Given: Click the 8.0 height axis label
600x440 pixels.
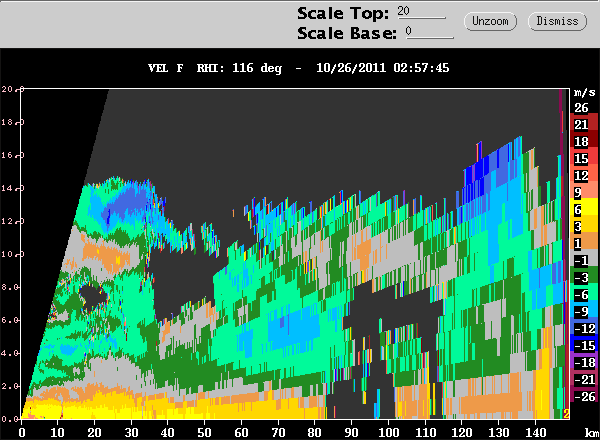Looking at the screenshot, I should coord(10,287).
